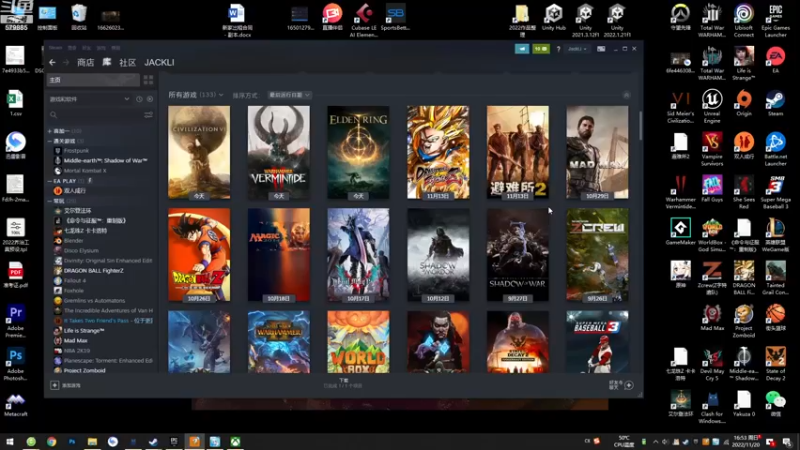Image resolution: width=800 pixels, height=450 pixels.
Task: Open the JackLi account dropdown in title bar
Action: (x=577, y=49)
